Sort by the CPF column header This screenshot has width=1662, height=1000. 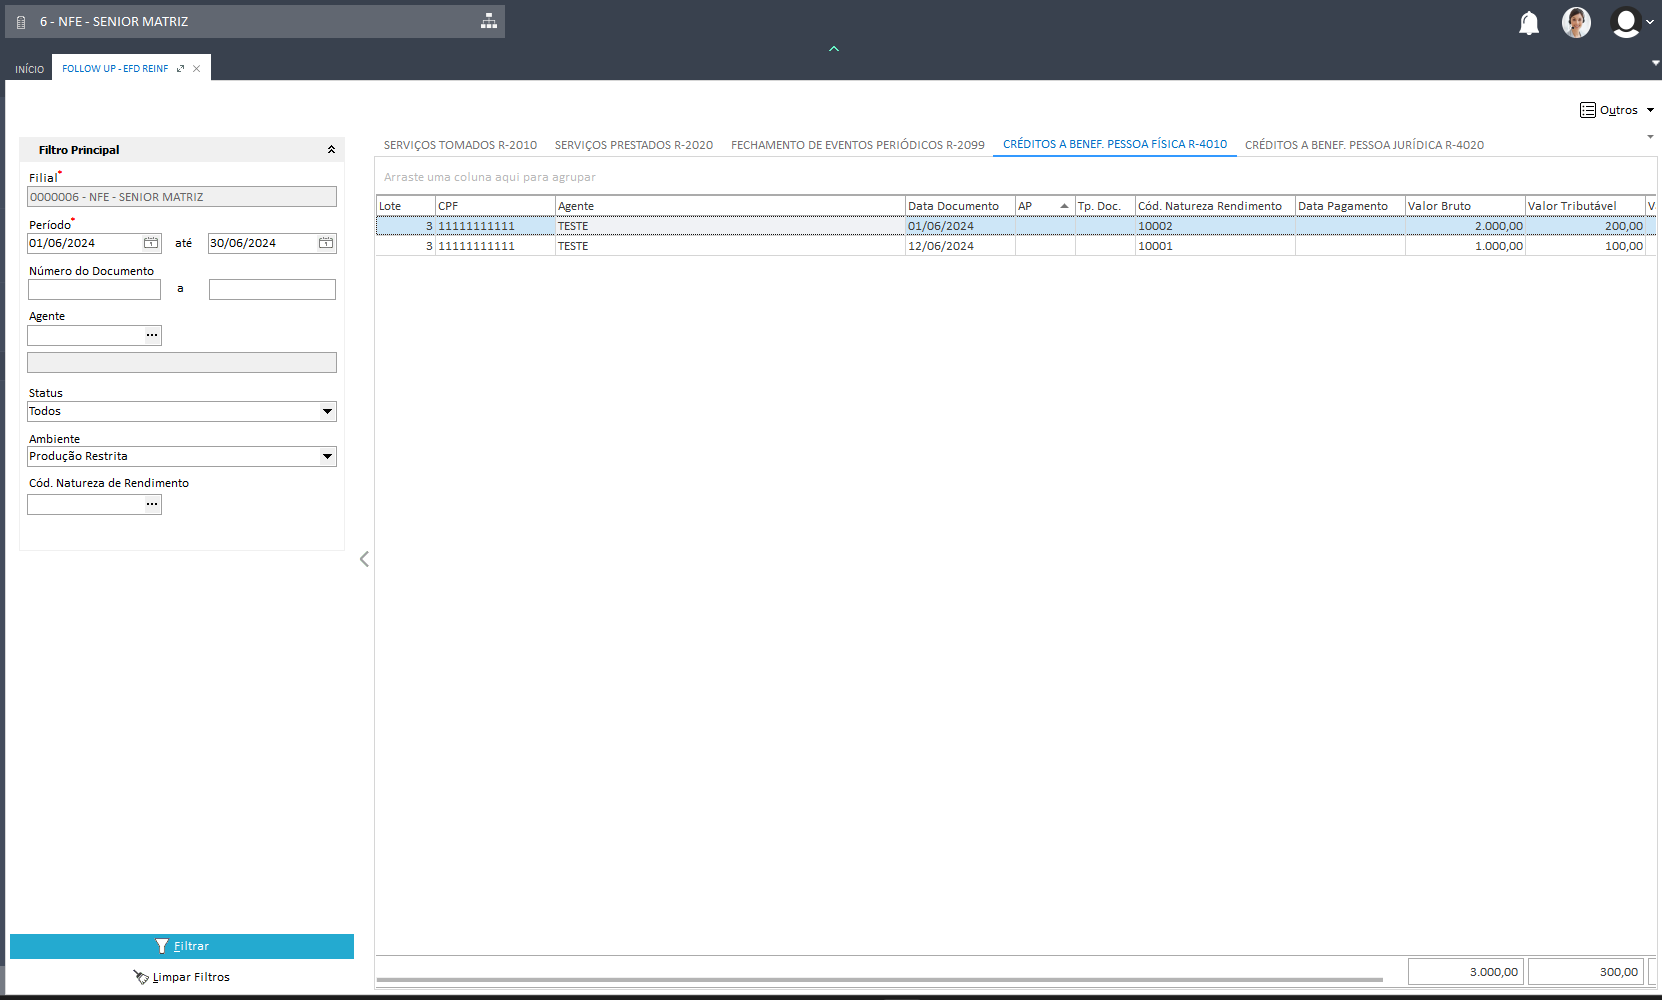pyautogui.click(x=495, y=206)
